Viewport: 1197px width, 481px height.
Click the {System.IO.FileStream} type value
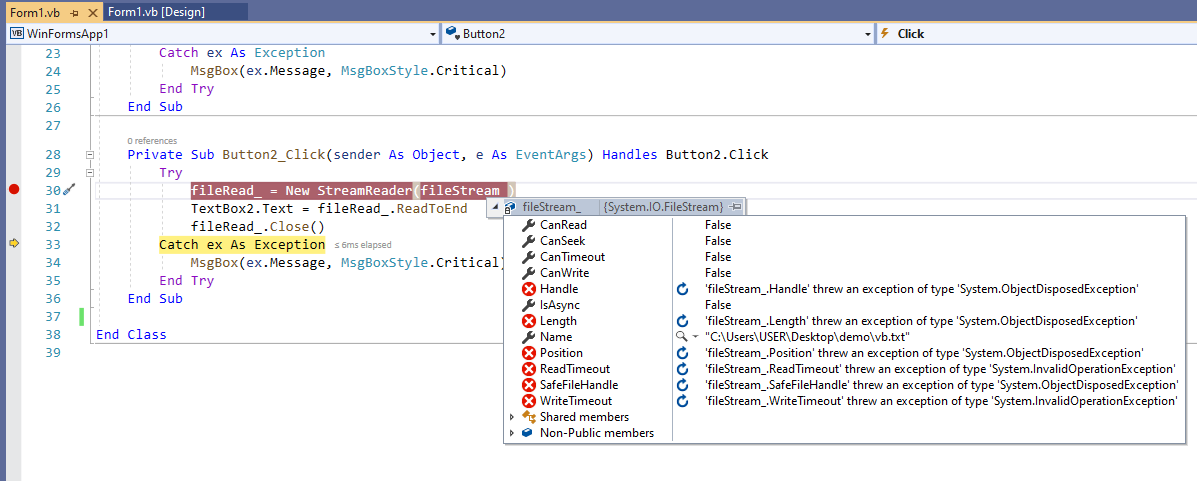pyautogui.click(x=663, y=207)
